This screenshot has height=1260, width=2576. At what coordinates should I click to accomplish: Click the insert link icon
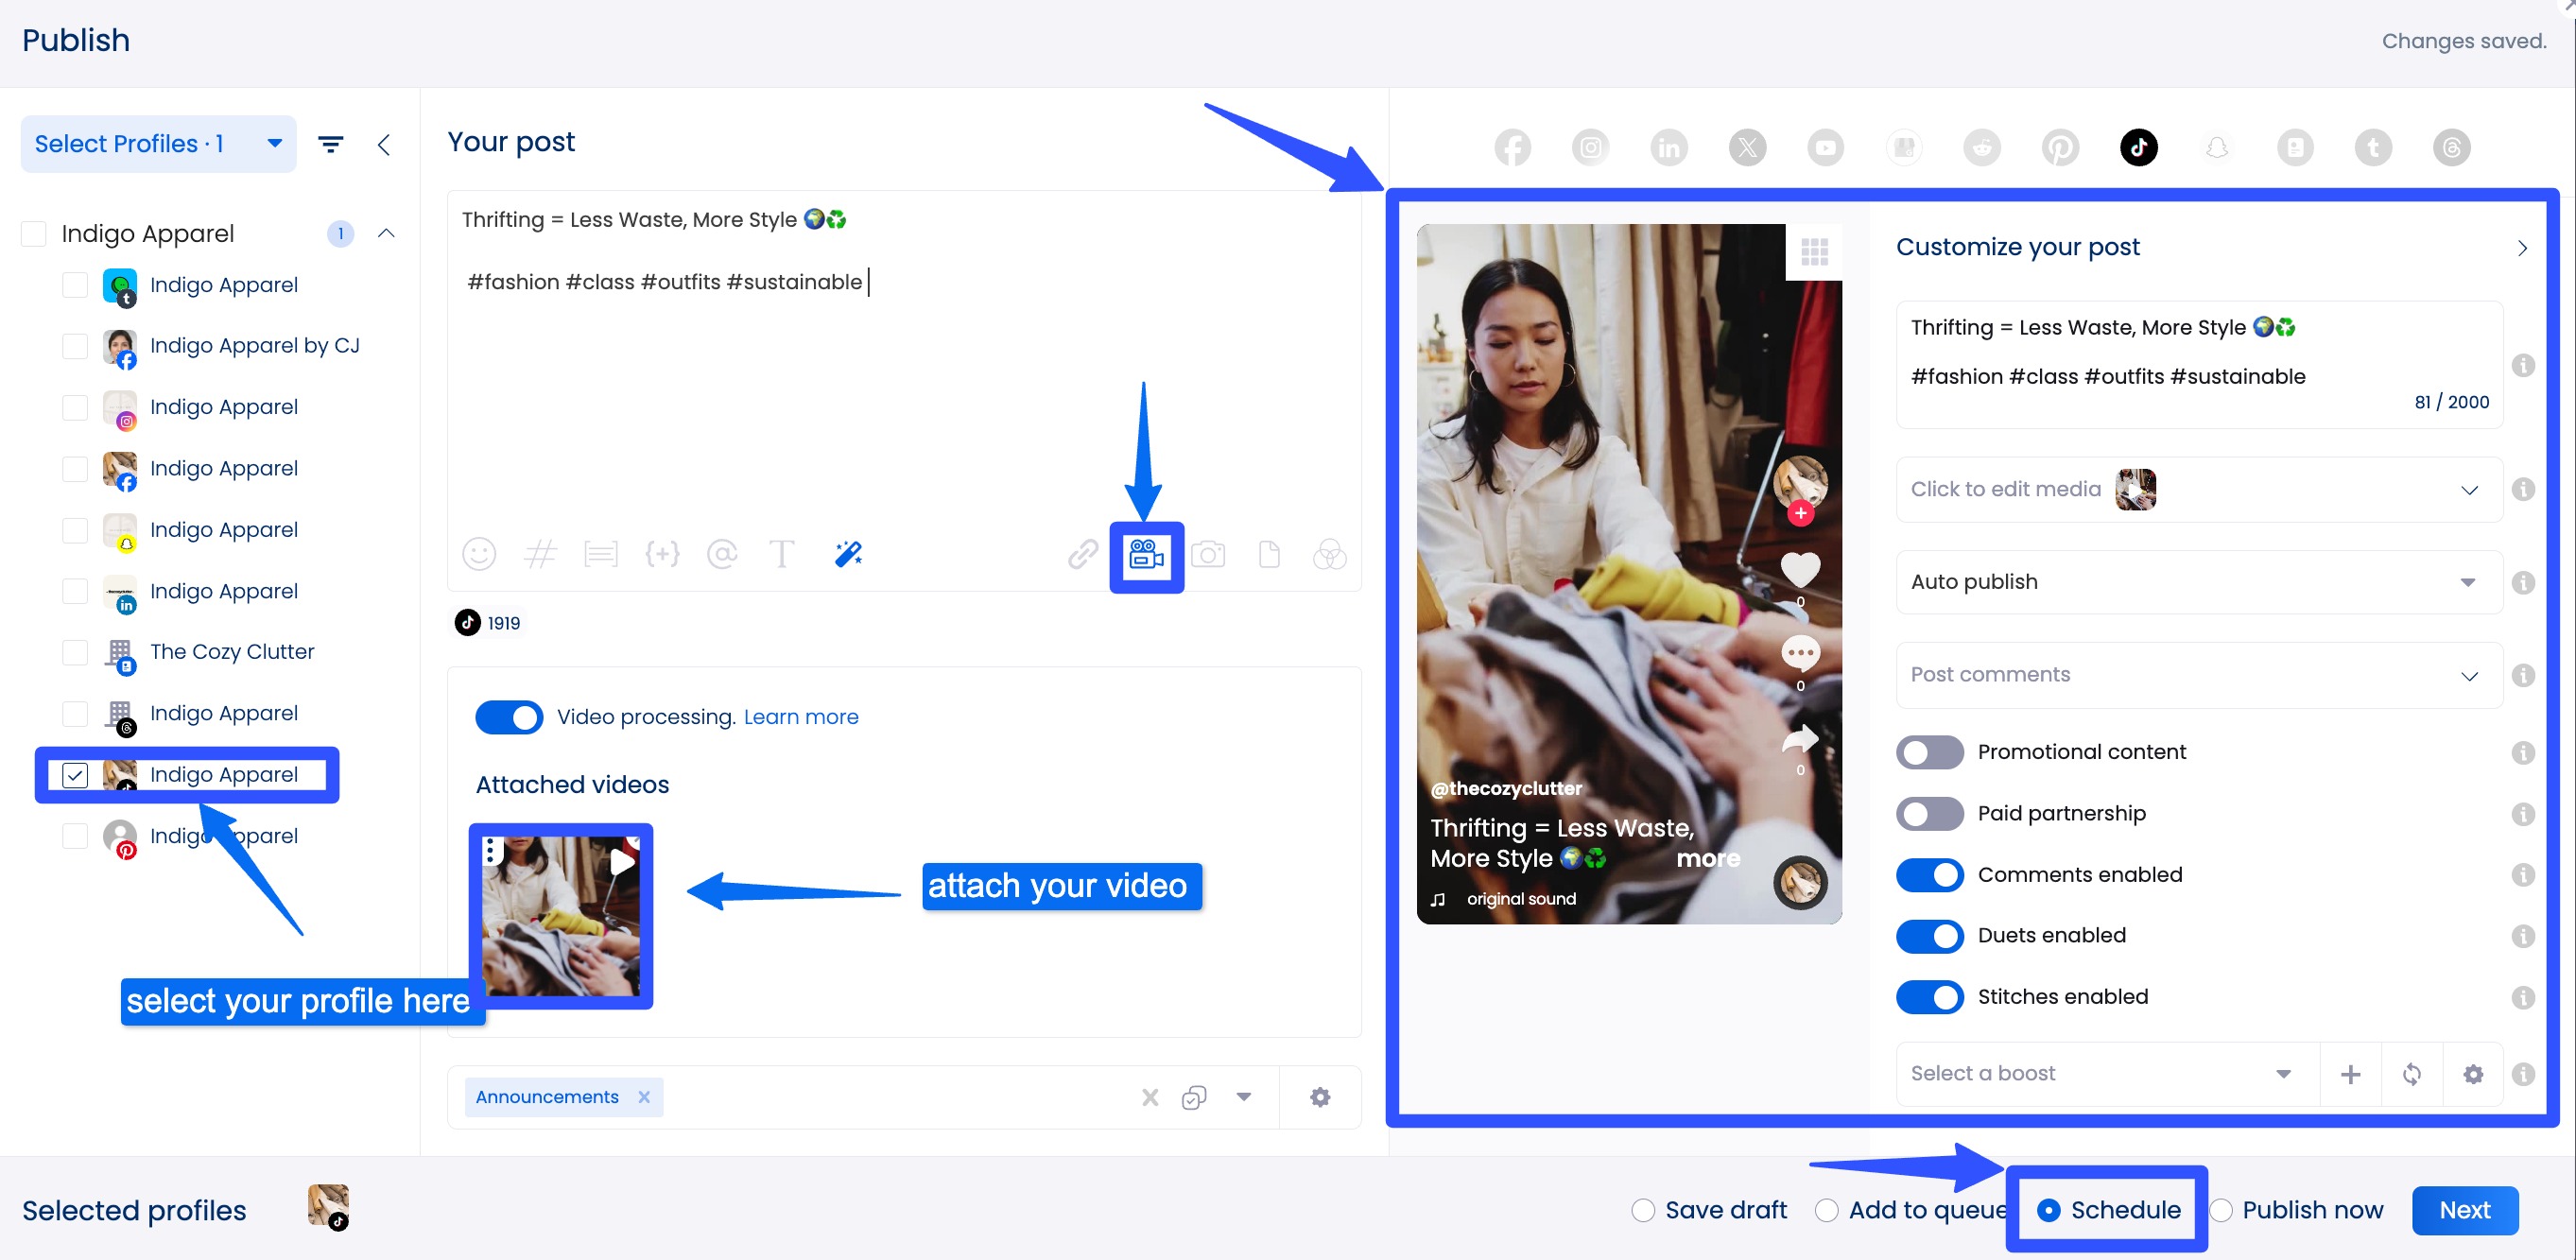pos(1082,554)
